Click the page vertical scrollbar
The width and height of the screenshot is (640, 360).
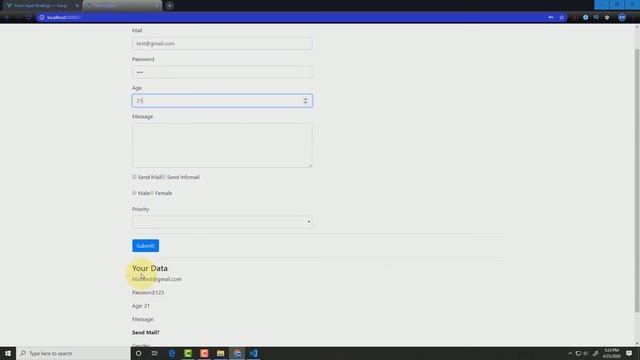637,180
